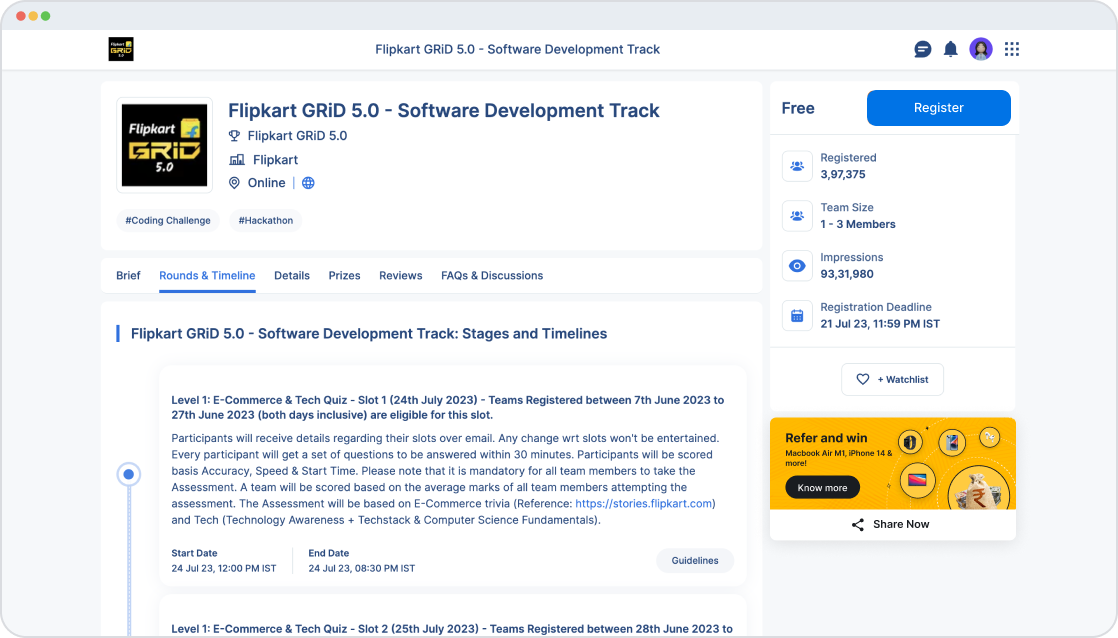Click the share icon beside Share Now

tap(858, 525)
